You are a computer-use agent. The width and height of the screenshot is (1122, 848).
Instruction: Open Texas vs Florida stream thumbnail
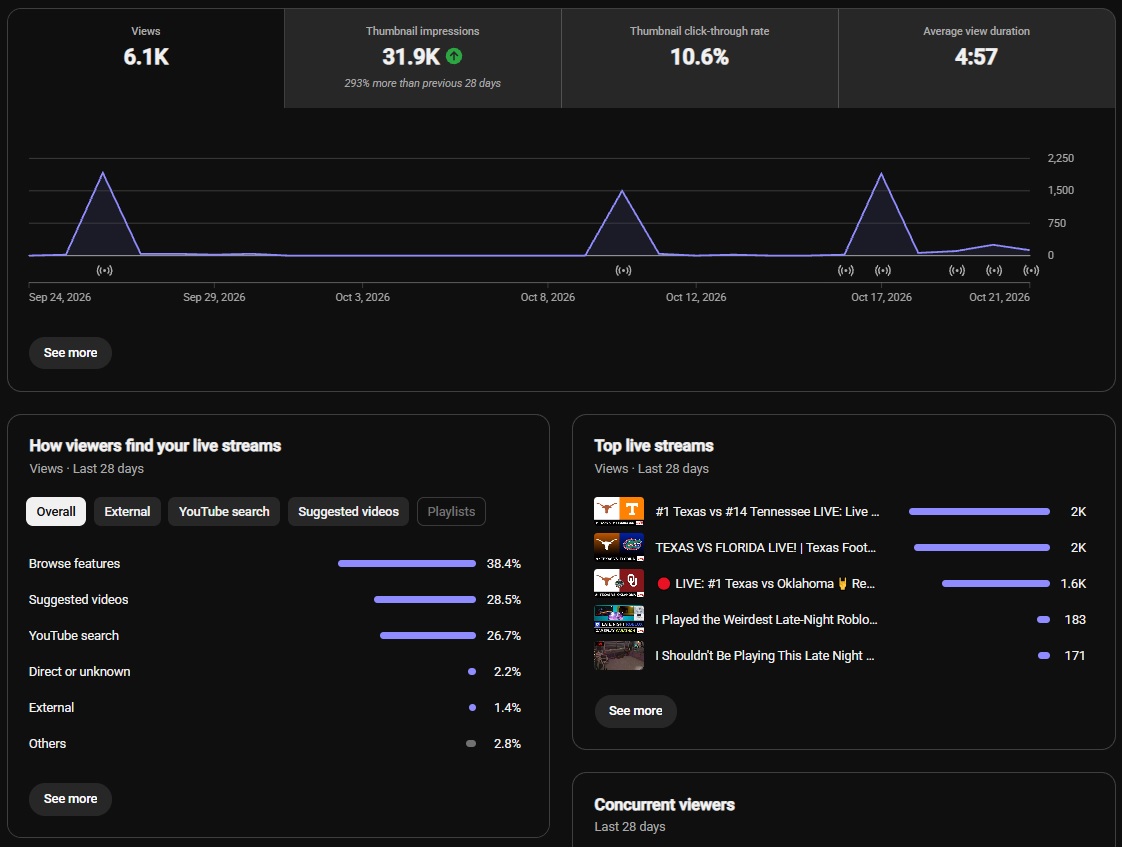click(619, 547)
